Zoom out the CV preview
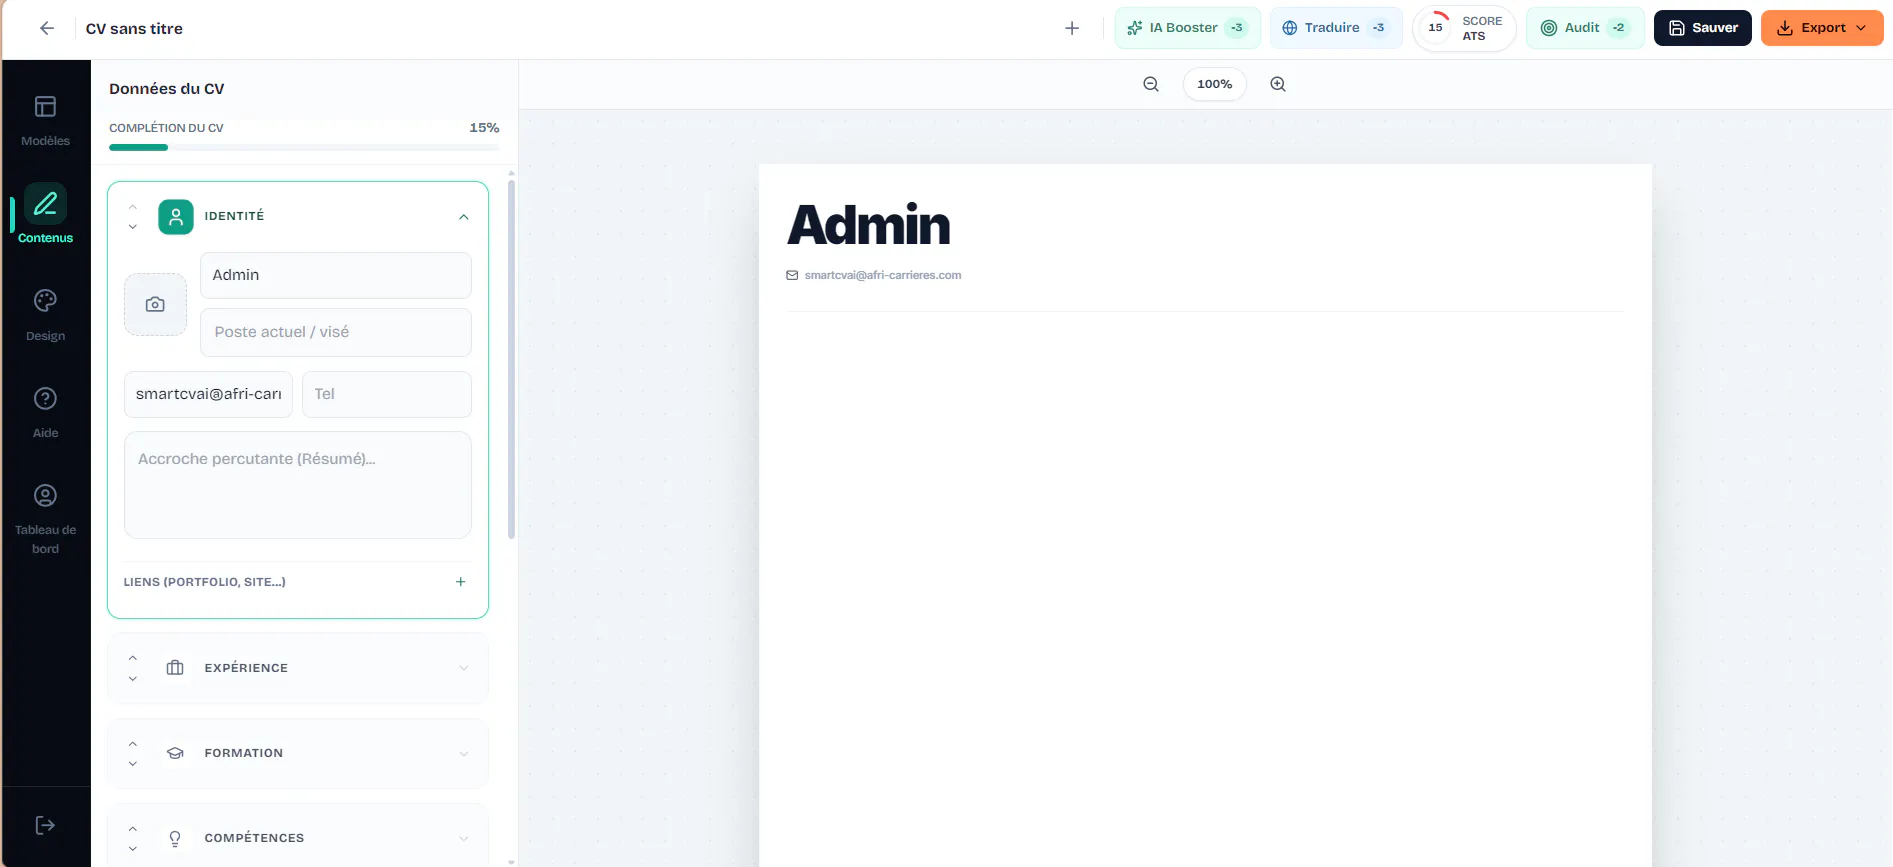Viewport: 1893px width, 867px height. tap(1151, 84)
